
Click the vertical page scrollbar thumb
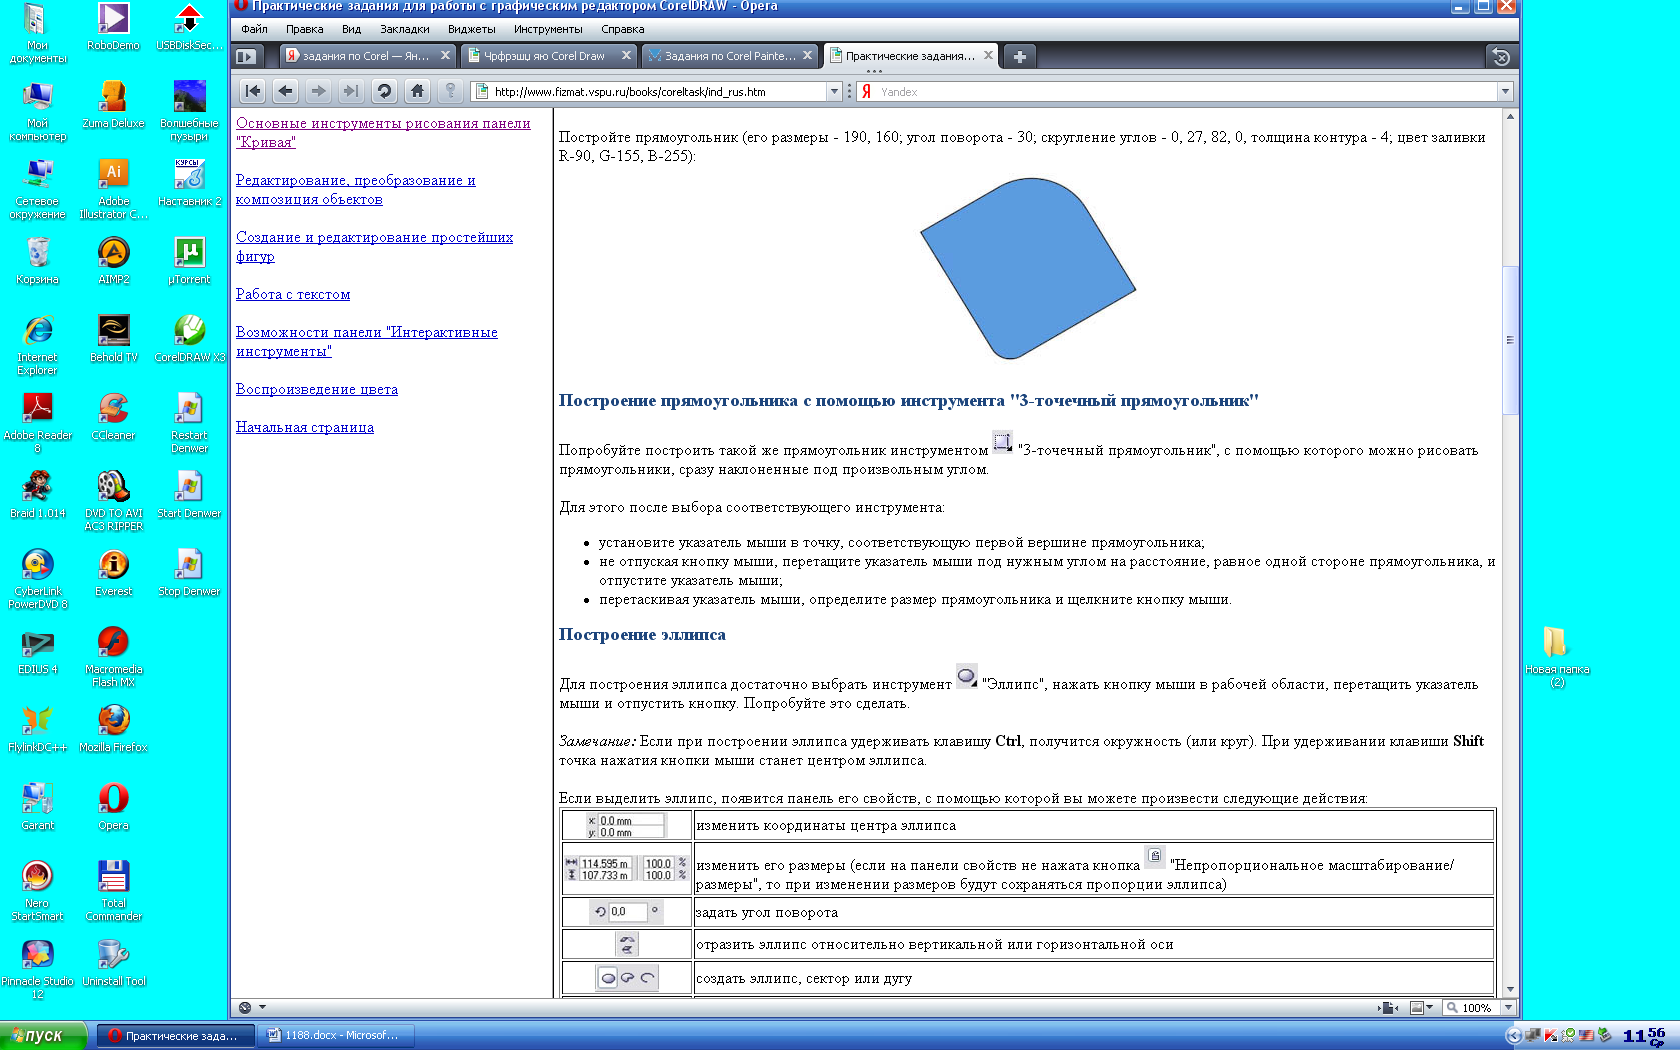coord(1510,340)
